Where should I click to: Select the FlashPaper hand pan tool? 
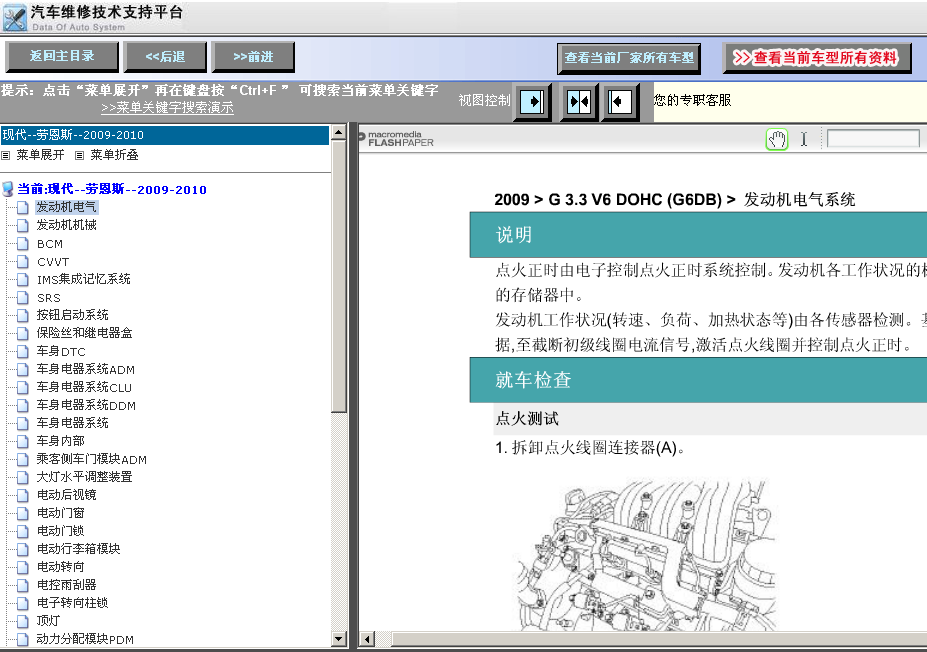click(x=777, y=140)
